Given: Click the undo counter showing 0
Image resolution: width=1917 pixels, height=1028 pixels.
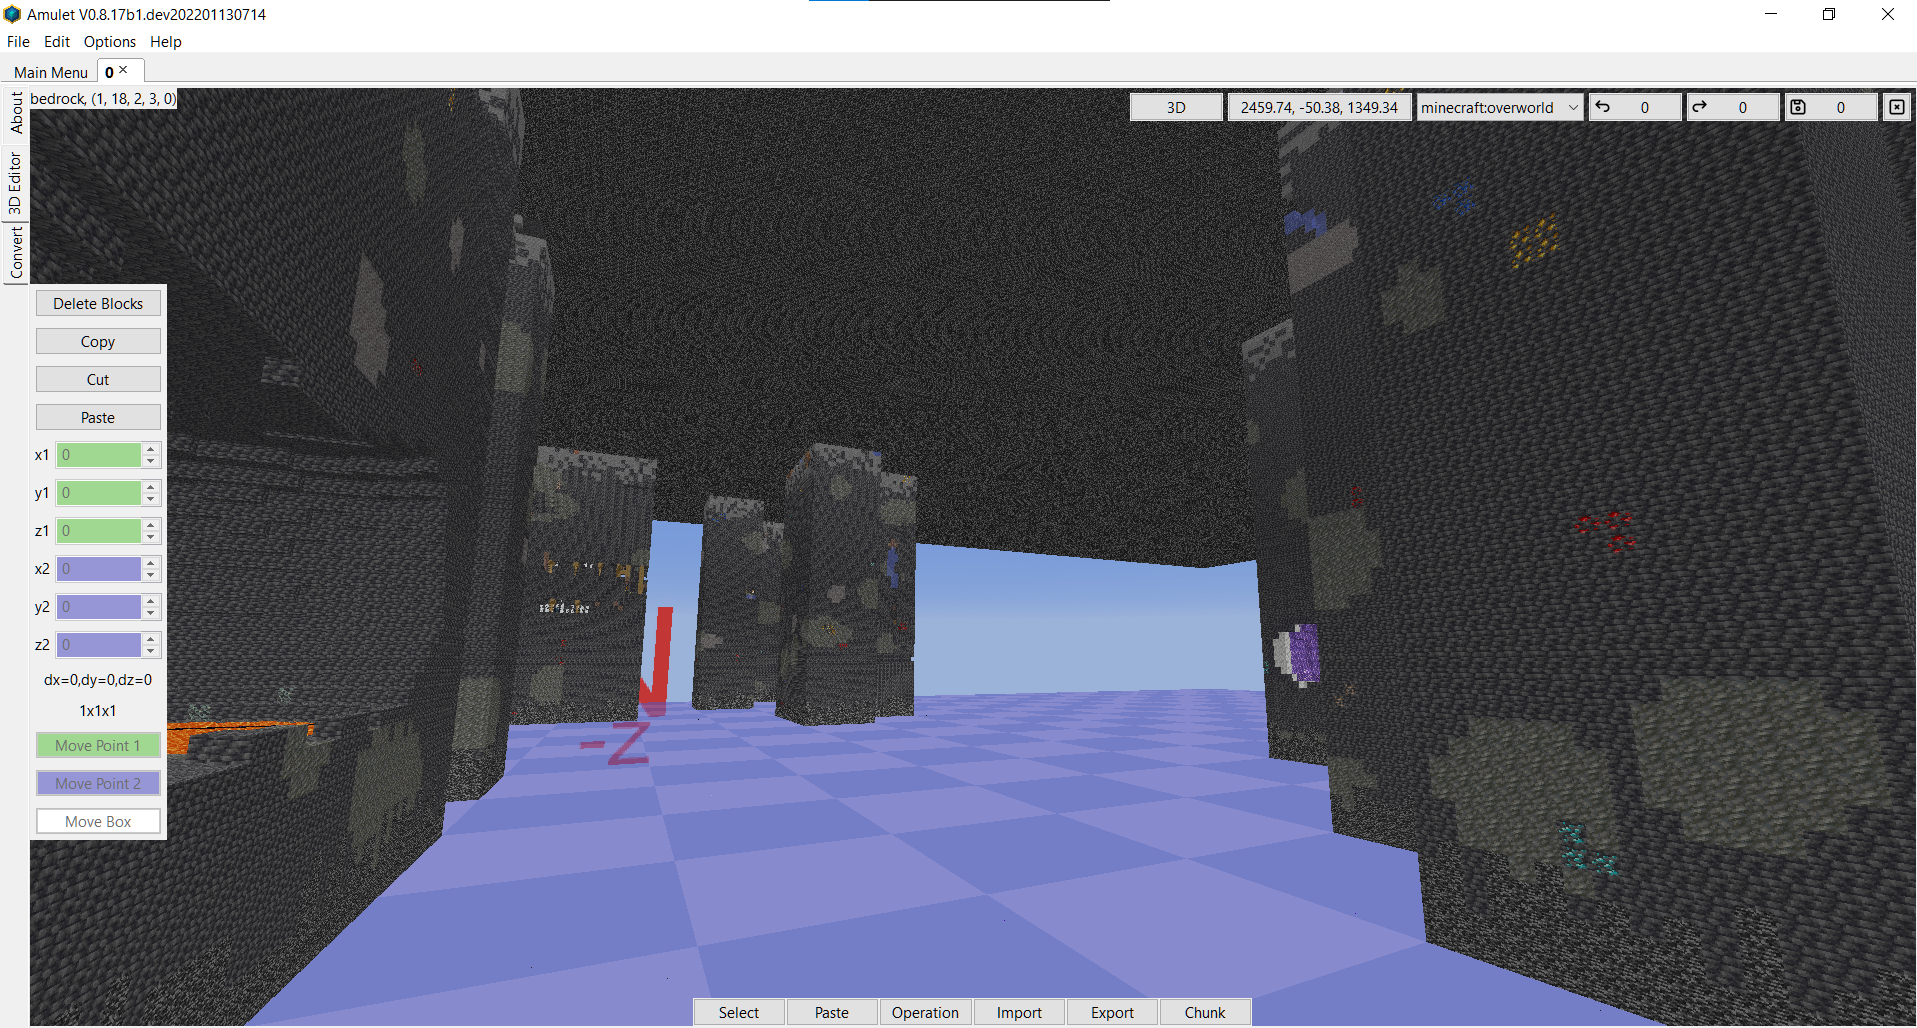Looking at the screenshot, I should 1647,107.
